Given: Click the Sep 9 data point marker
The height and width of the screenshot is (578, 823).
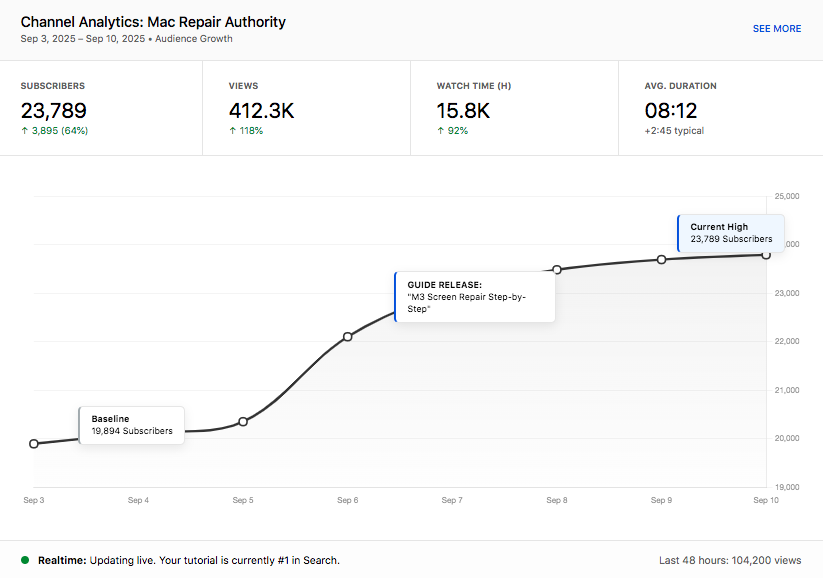Looking at the screenshot, I should click(x=661, y=260).
